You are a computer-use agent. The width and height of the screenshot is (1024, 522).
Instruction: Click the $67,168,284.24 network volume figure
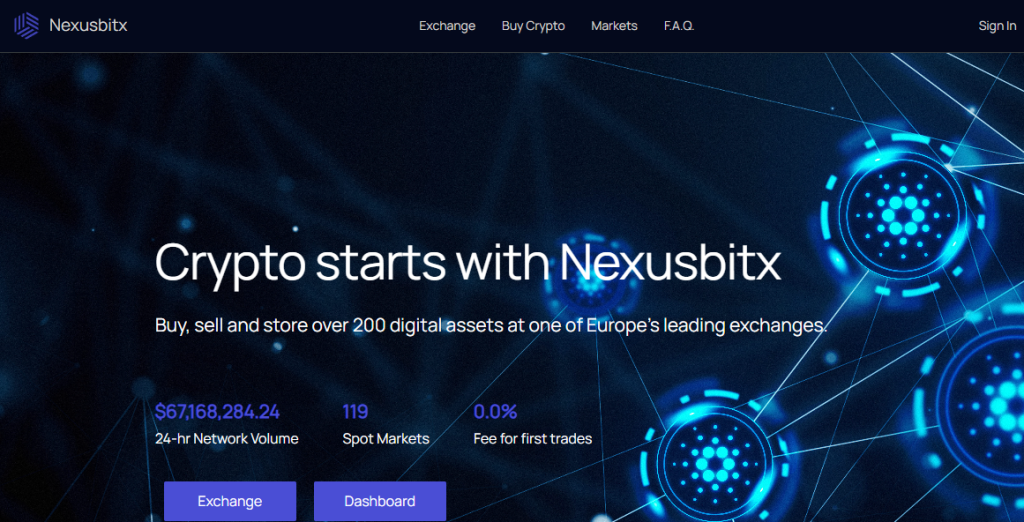217,412
